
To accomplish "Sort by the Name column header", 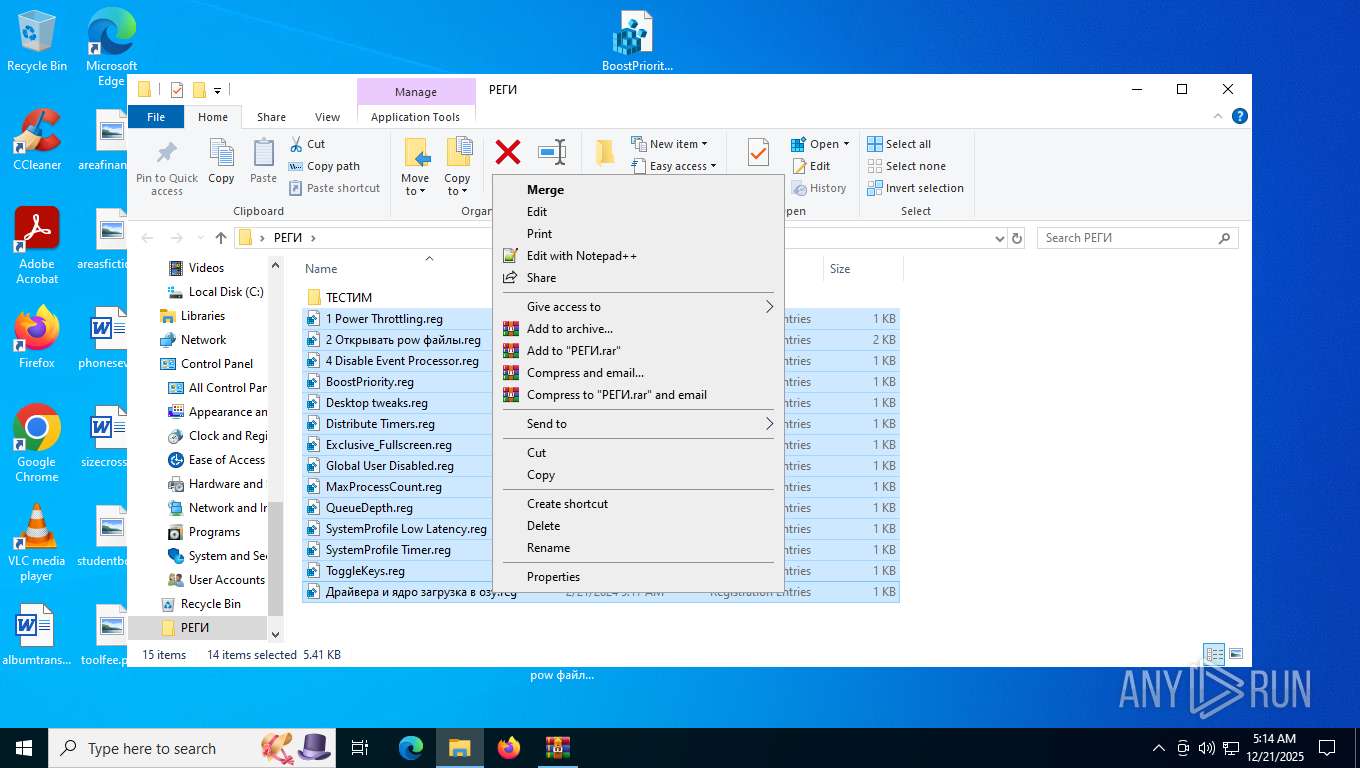I will click(x=321, y=269).
